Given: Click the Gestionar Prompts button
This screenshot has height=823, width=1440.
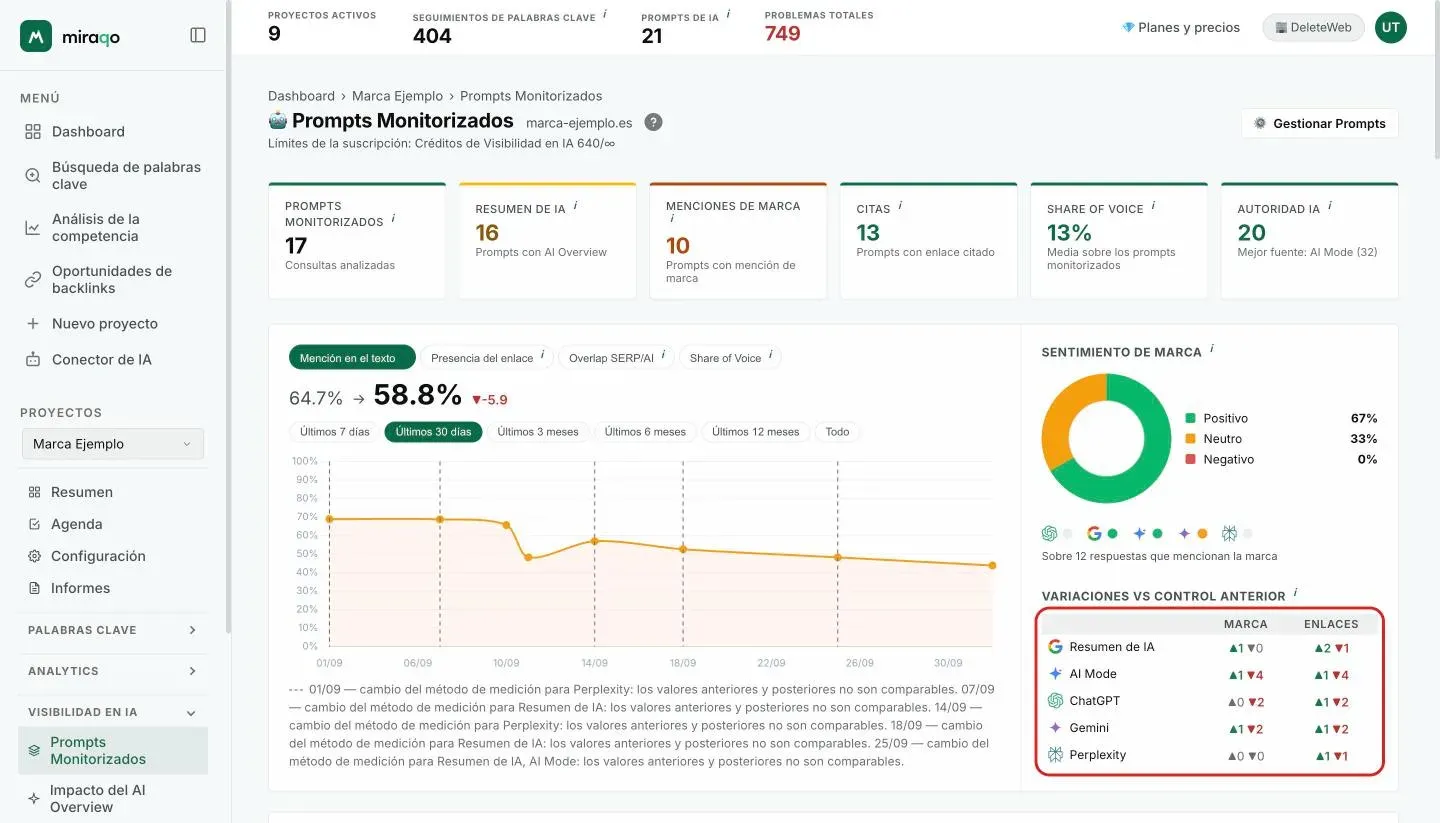Looking at the screenshot, I should 1319,123.
